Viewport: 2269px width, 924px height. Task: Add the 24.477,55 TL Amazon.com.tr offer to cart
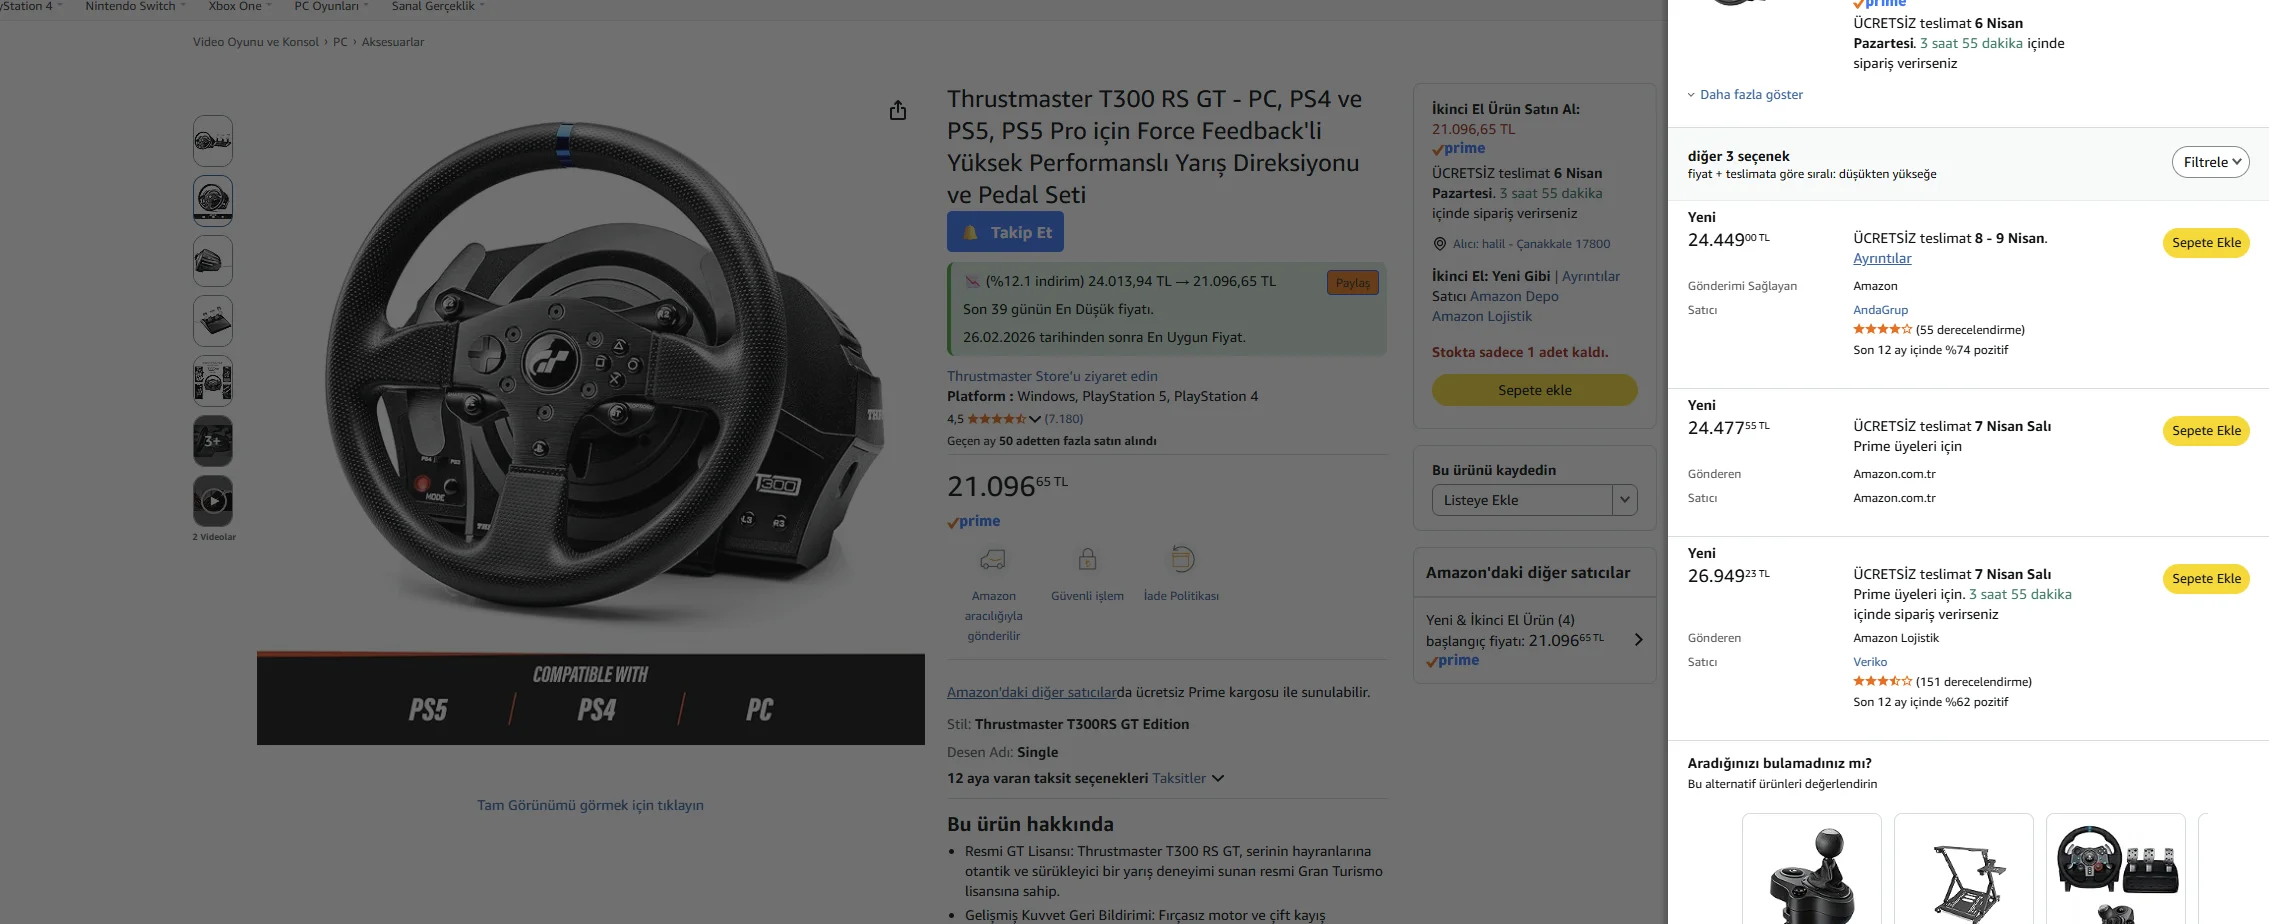click(x=2206, y=431)
